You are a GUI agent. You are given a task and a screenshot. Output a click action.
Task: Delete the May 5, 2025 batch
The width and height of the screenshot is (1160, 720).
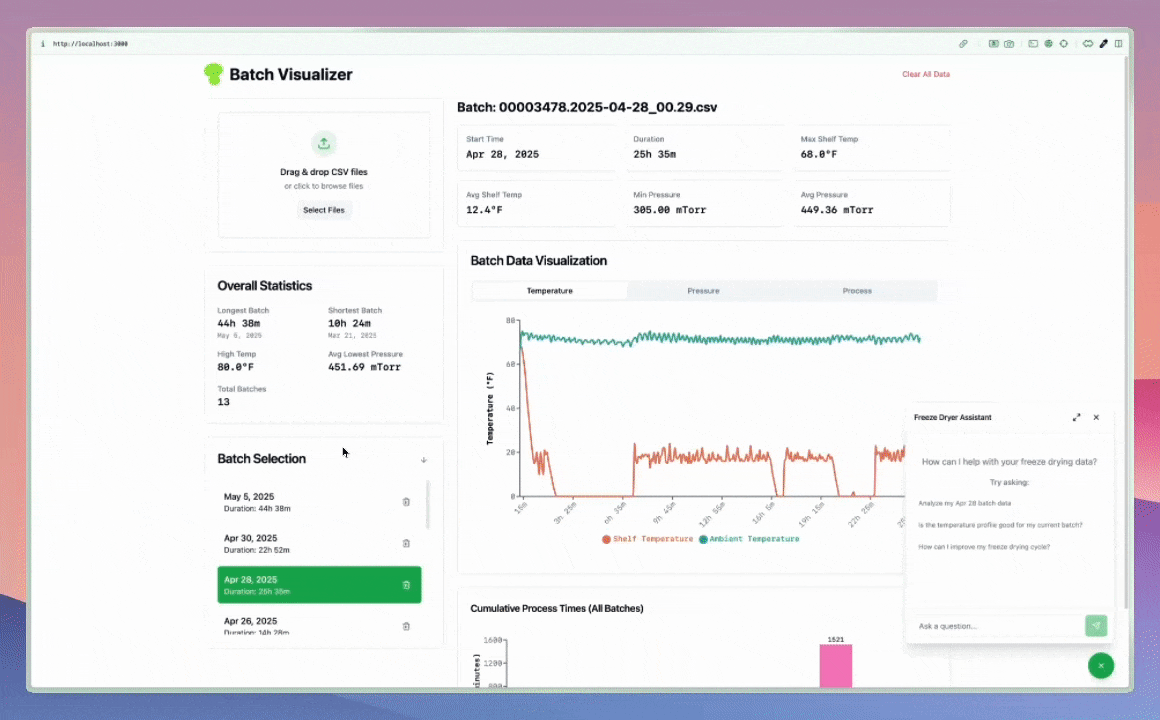click(406, 502)
